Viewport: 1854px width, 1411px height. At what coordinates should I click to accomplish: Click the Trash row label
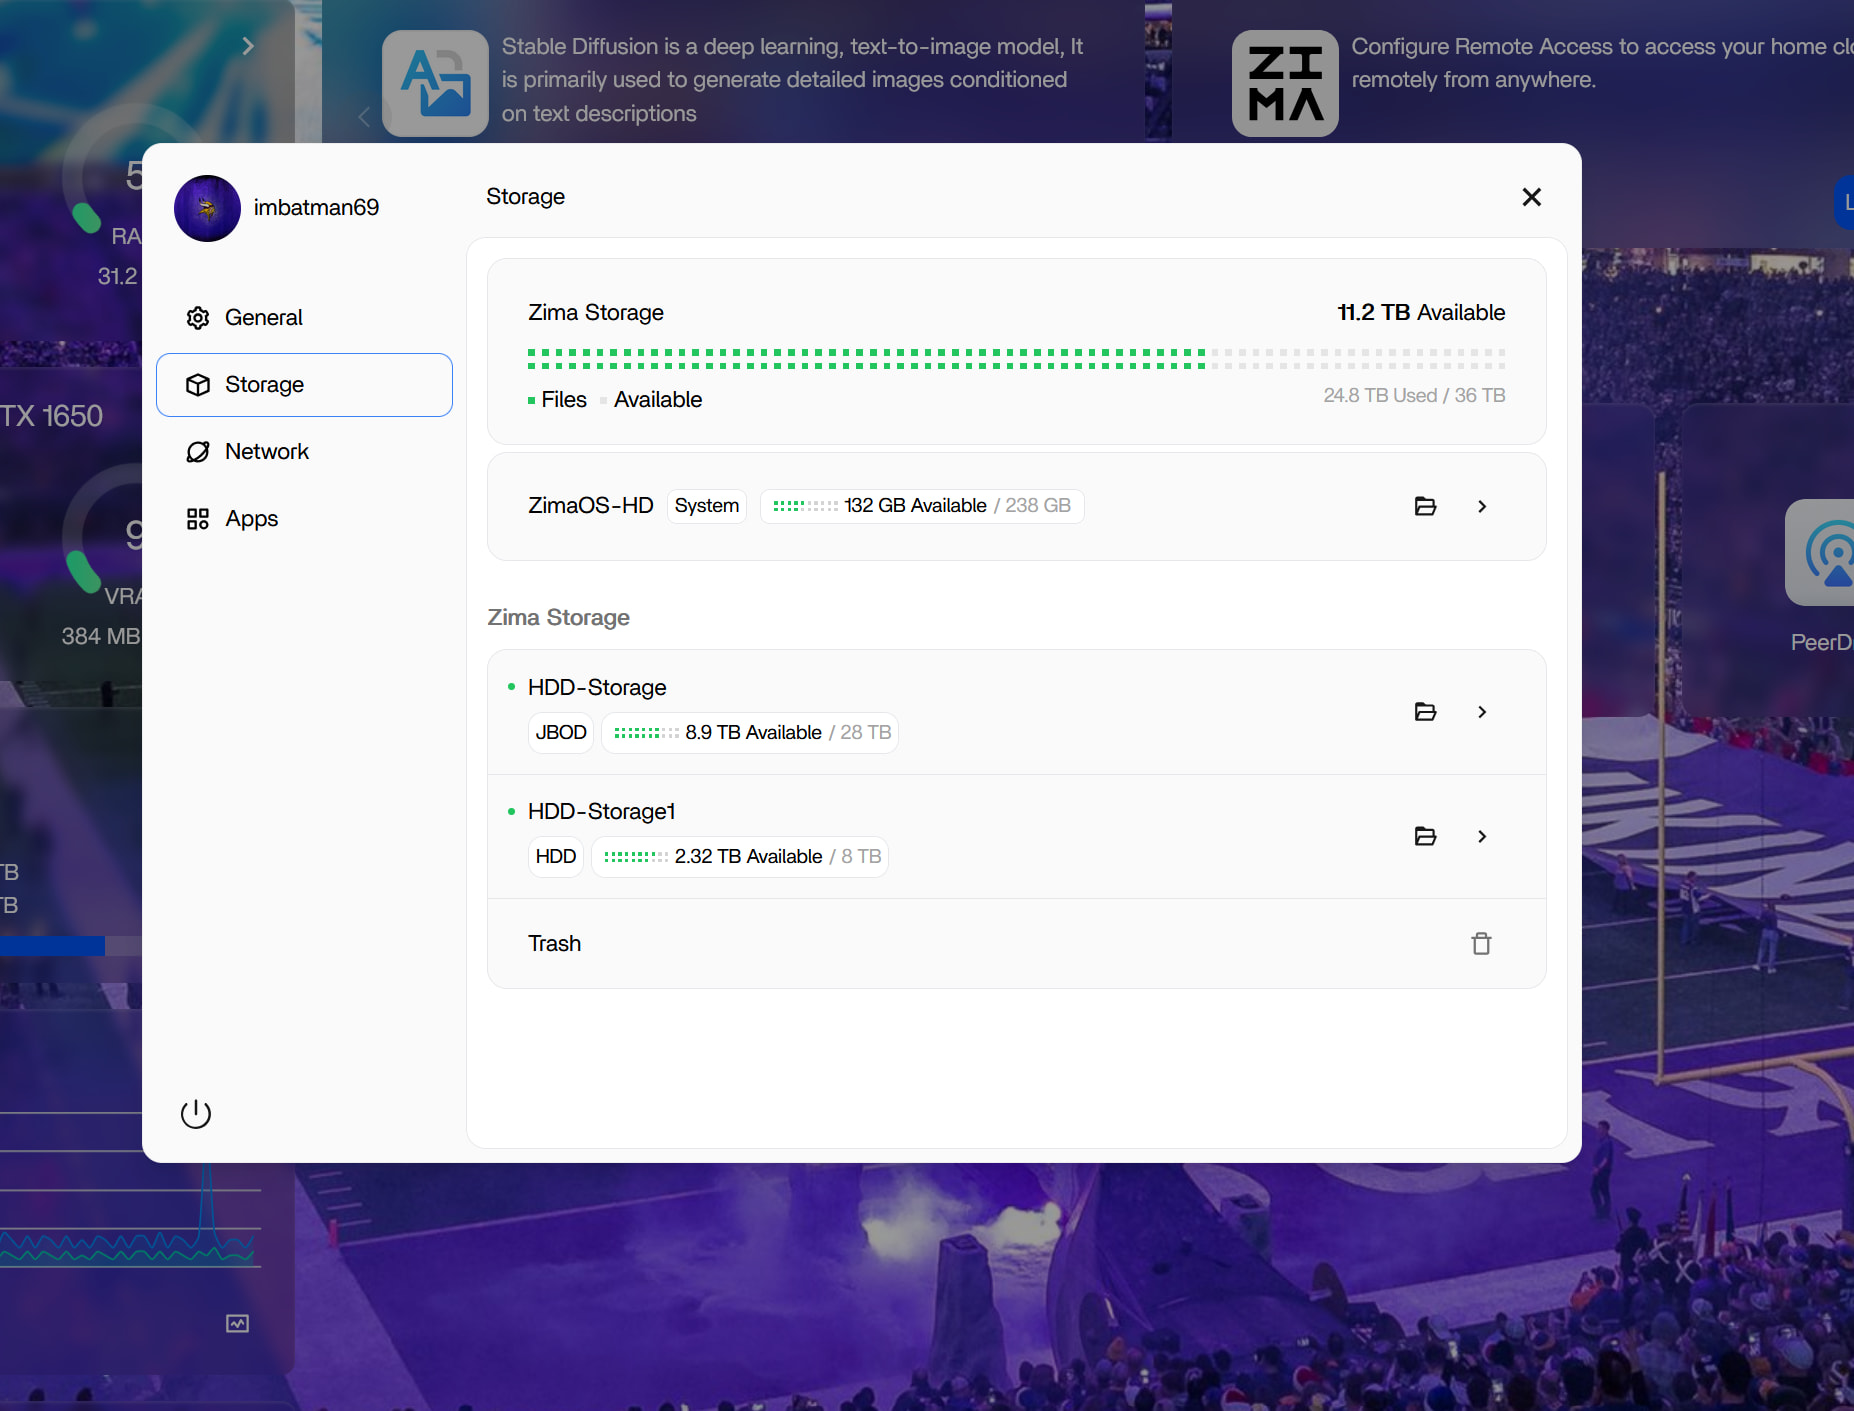554,943
